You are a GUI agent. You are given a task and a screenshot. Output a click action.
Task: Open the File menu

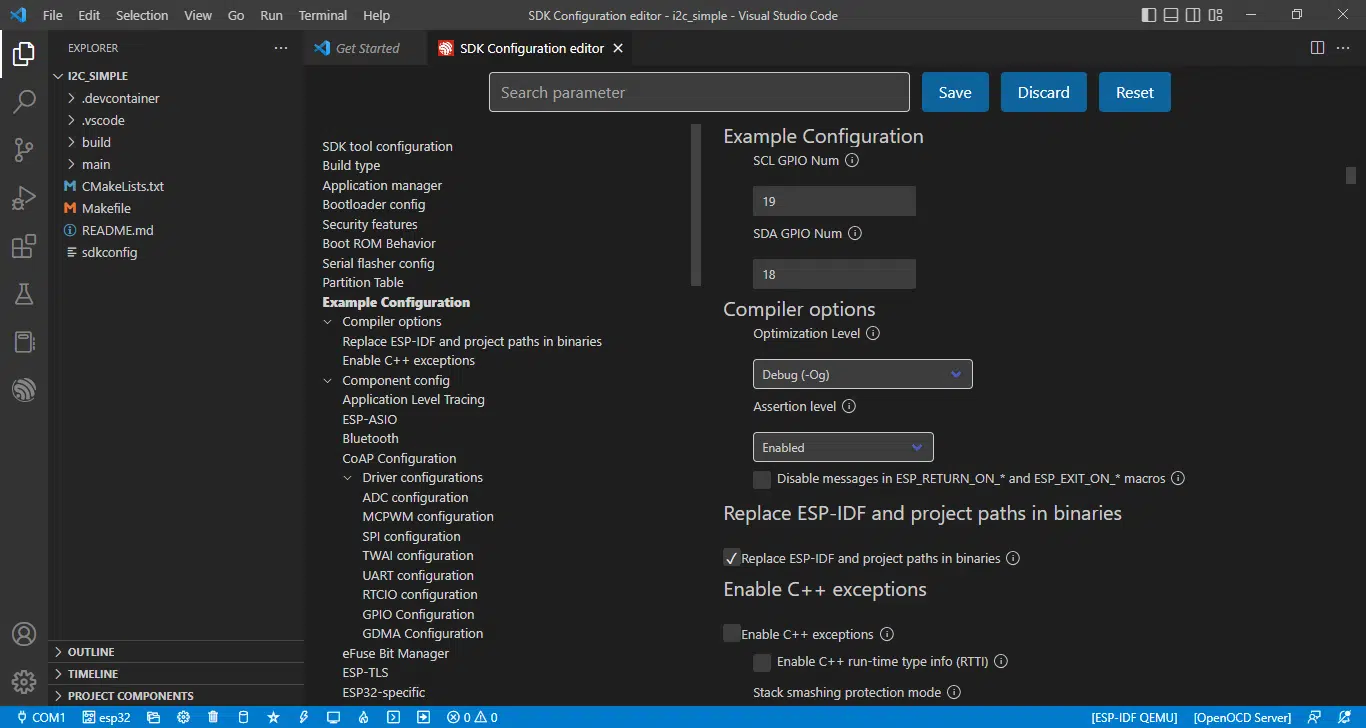coord(52,15)
